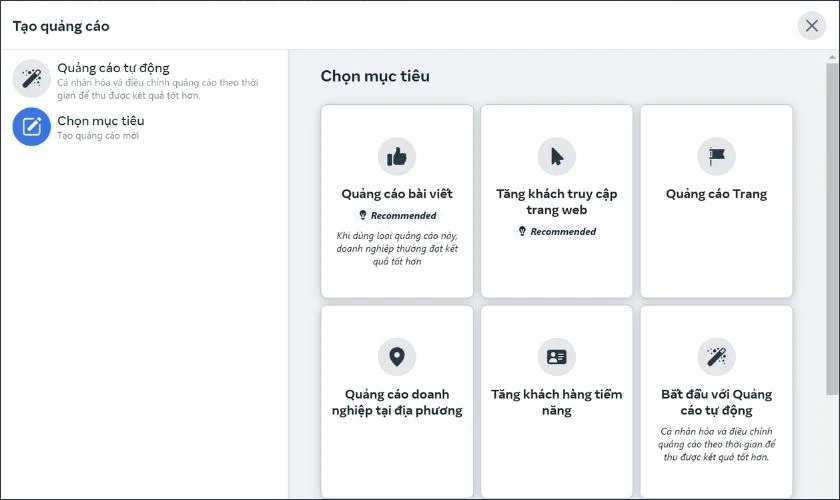Choose Quảng cáo doanh nghiệp tại địa phương
Image resolution: width=840 pixels, height=500 pixels.
(397, 402)
